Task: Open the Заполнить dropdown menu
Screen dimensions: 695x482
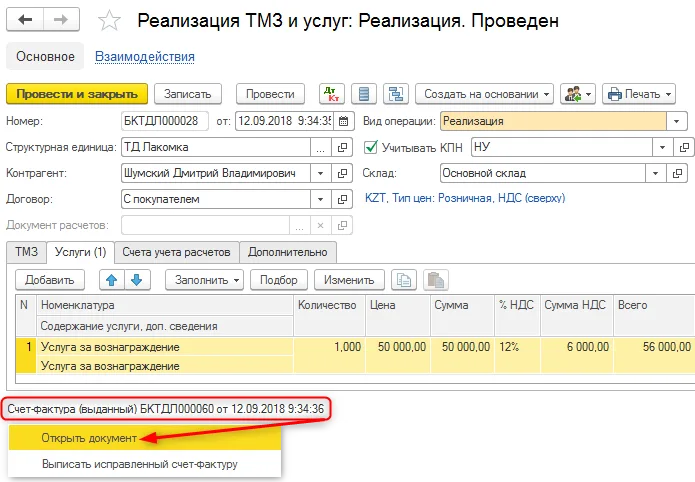Action: [204, 280]
